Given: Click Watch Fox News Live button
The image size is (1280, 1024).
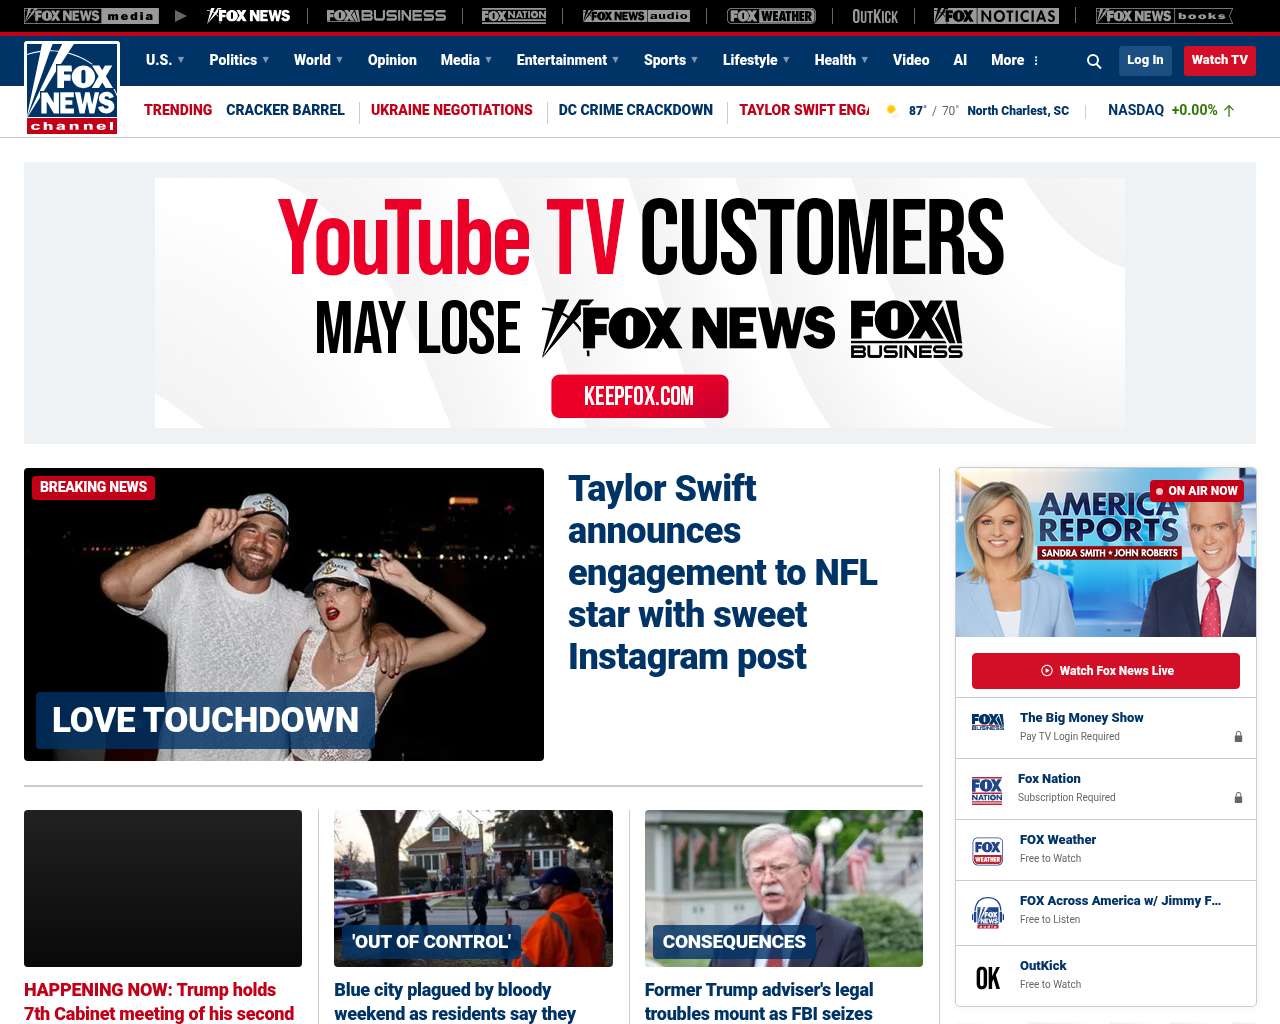Looking at the screenshot, I should click(1106, 671).
